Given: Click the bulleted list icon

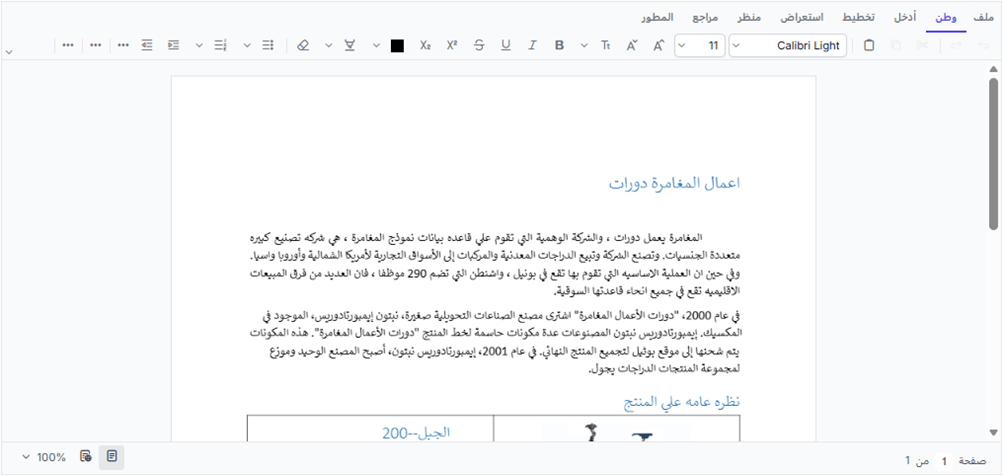Looking at the screenshot, I should (x=268, y=45).
